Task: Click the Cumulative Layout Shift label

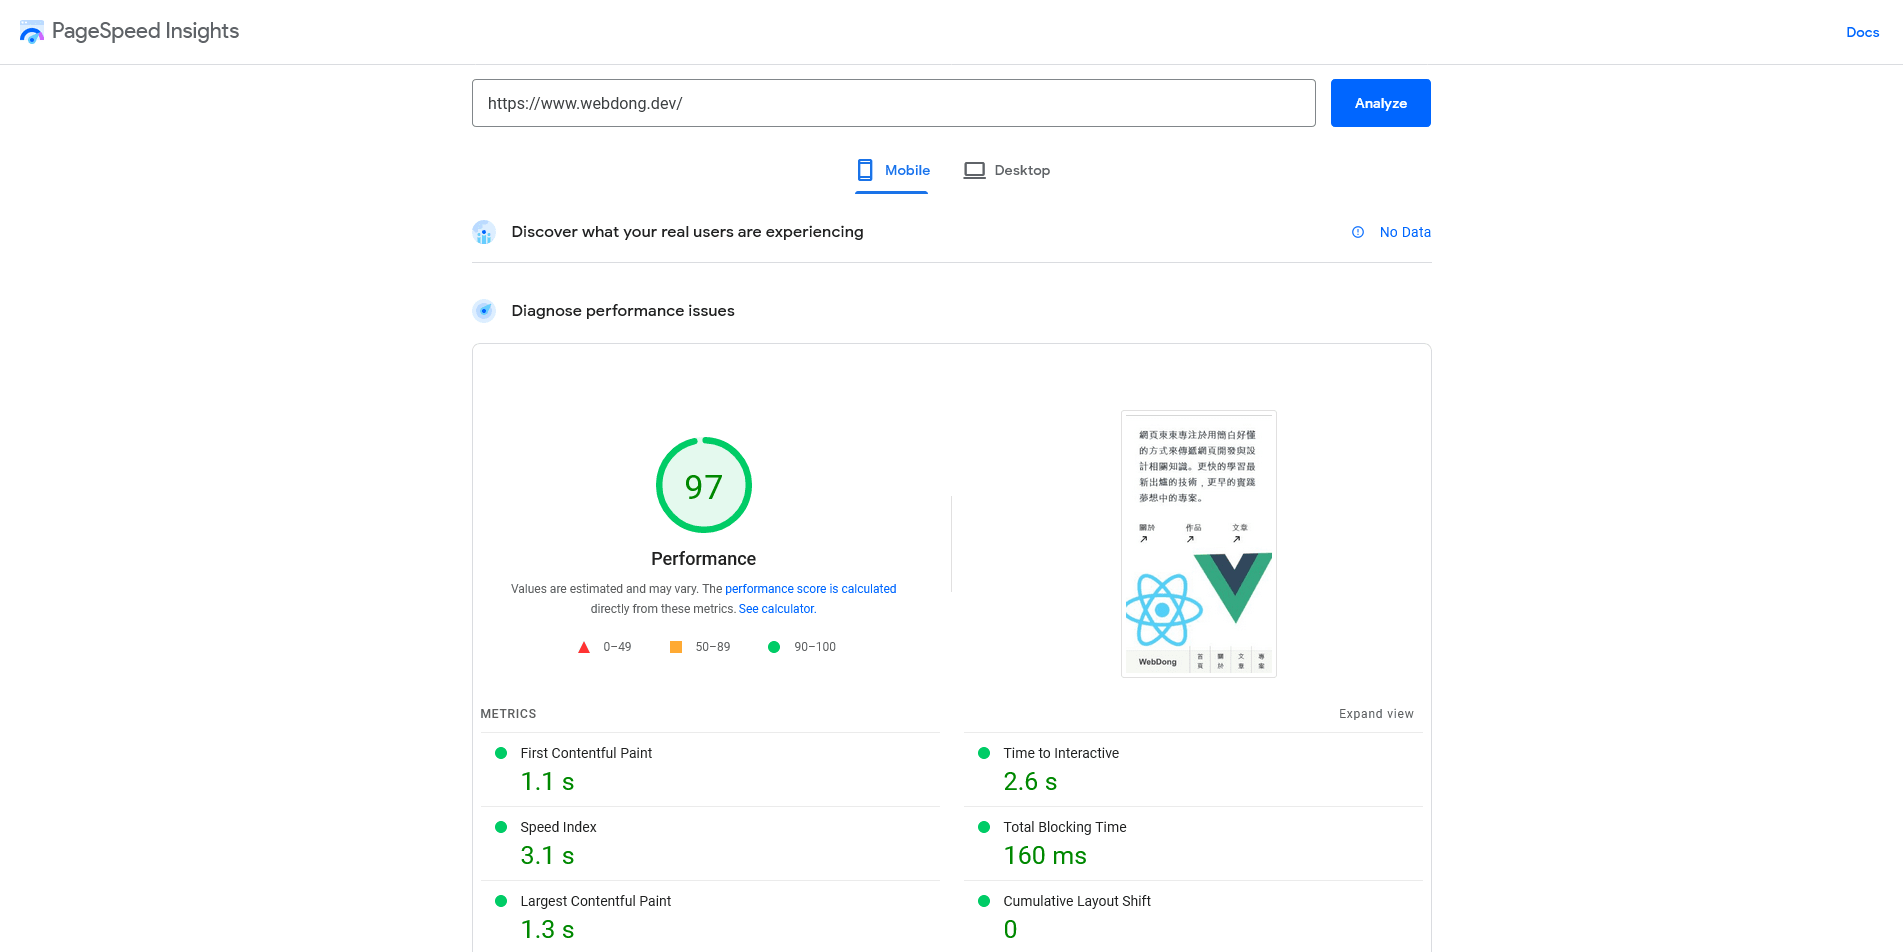Action: point(1077,901)
